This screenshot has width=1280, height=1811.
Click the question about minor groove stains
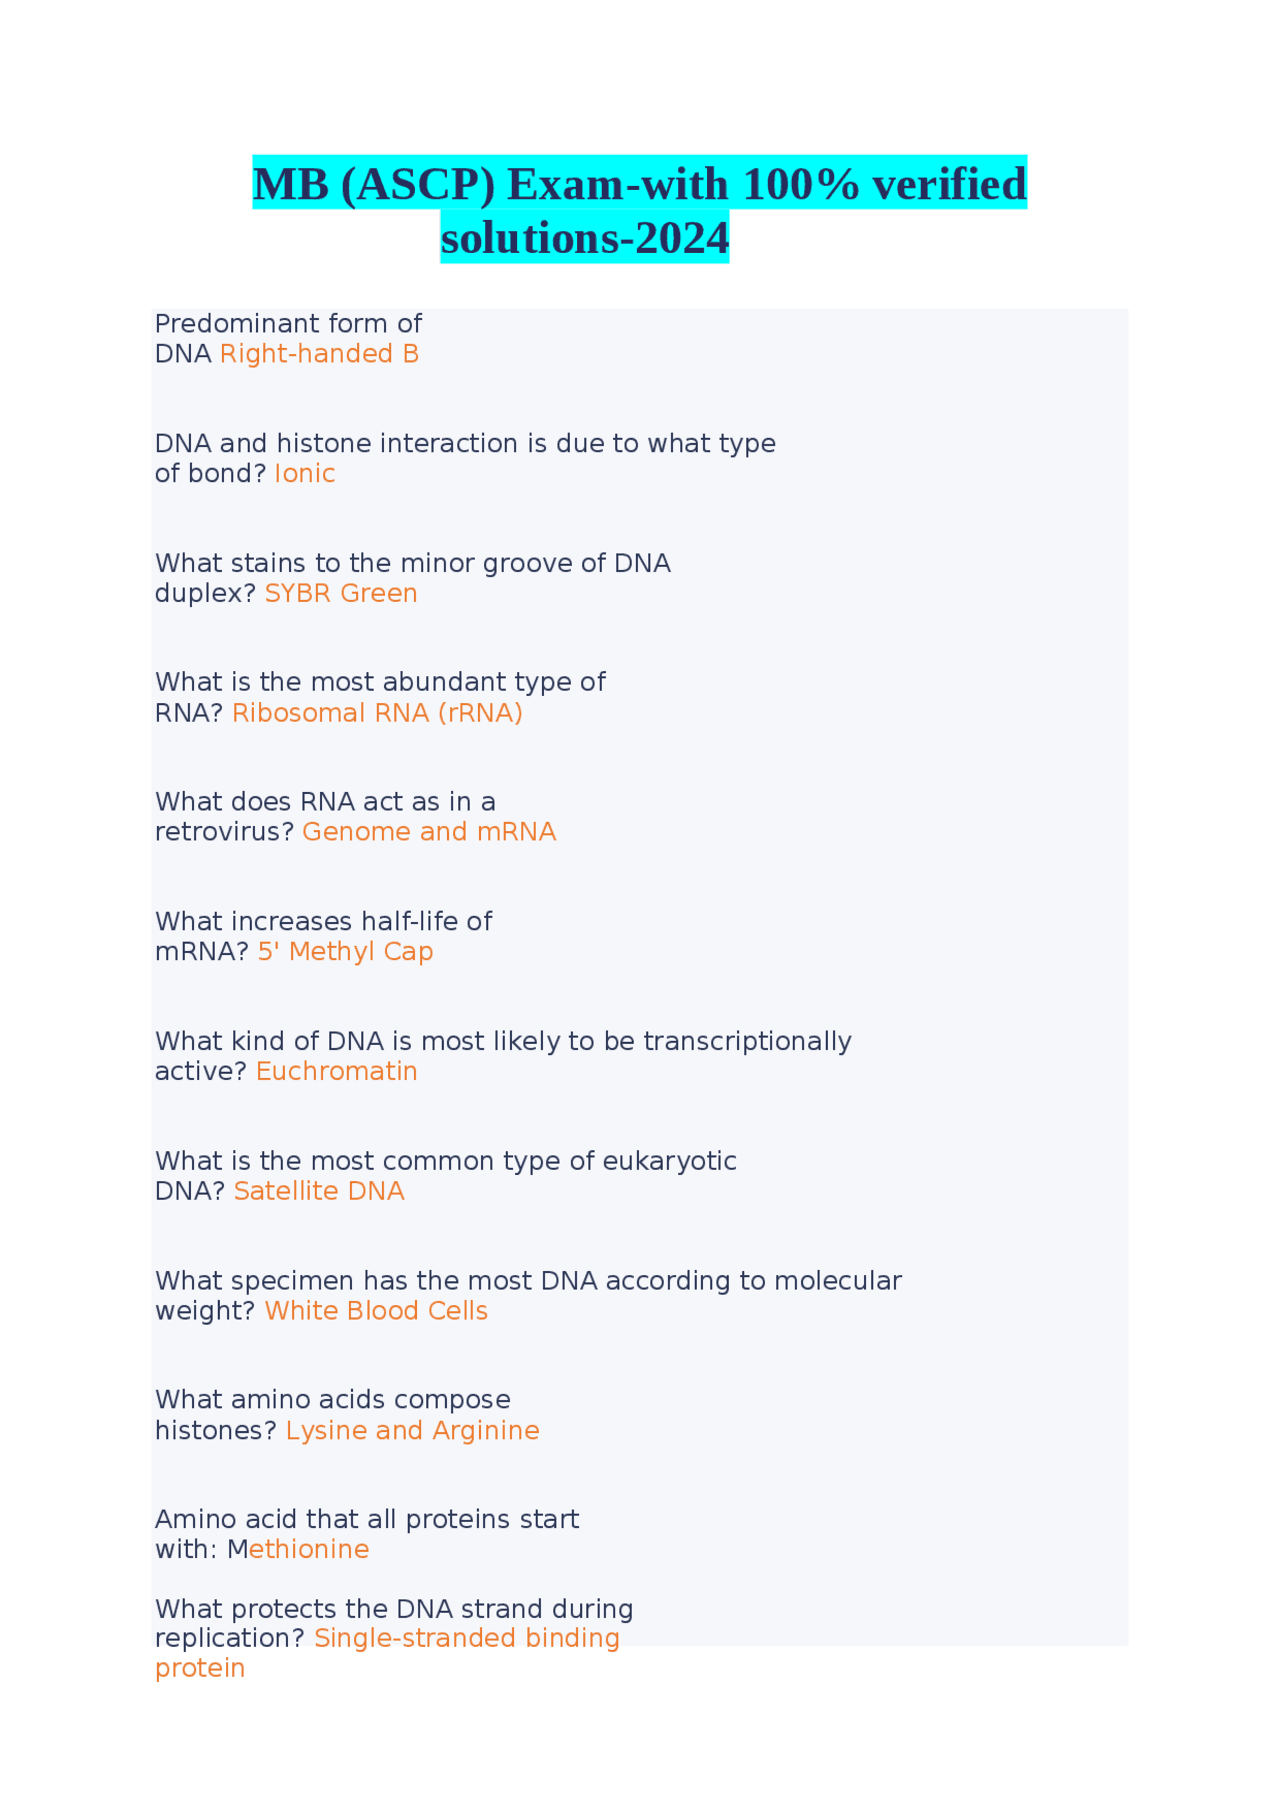412,563
